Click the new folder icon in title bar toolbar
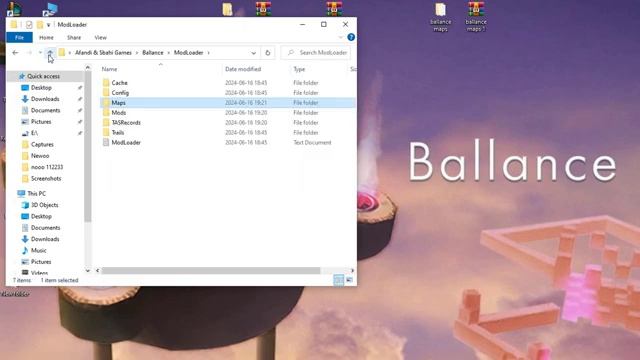The image size is (640, 360). [x=40, y=25]
